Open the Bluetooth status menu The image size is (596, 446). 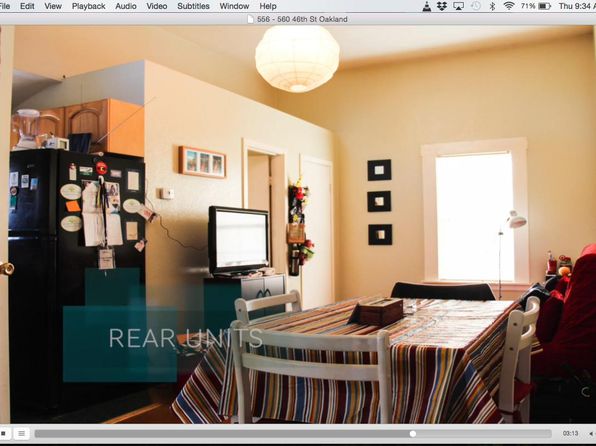click(x=492, y=6)
